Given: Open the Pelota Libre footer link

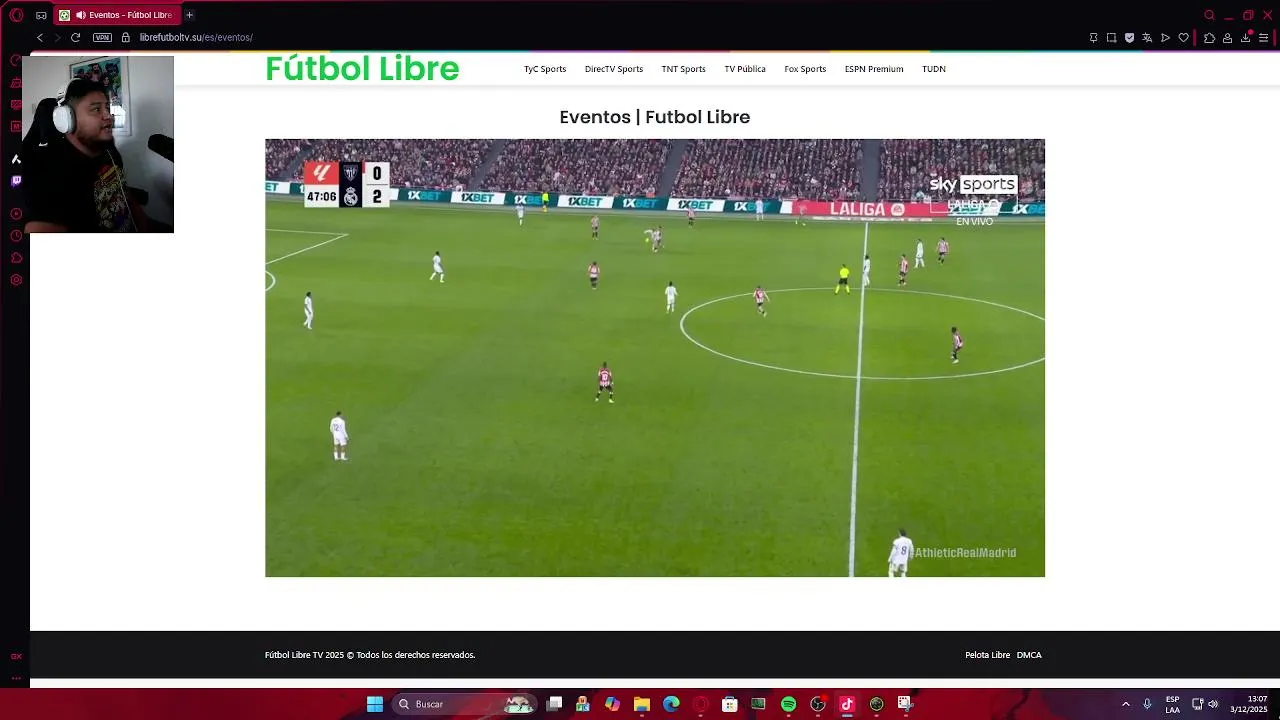Looking at the screenshot, I should (x=987, y=655).
